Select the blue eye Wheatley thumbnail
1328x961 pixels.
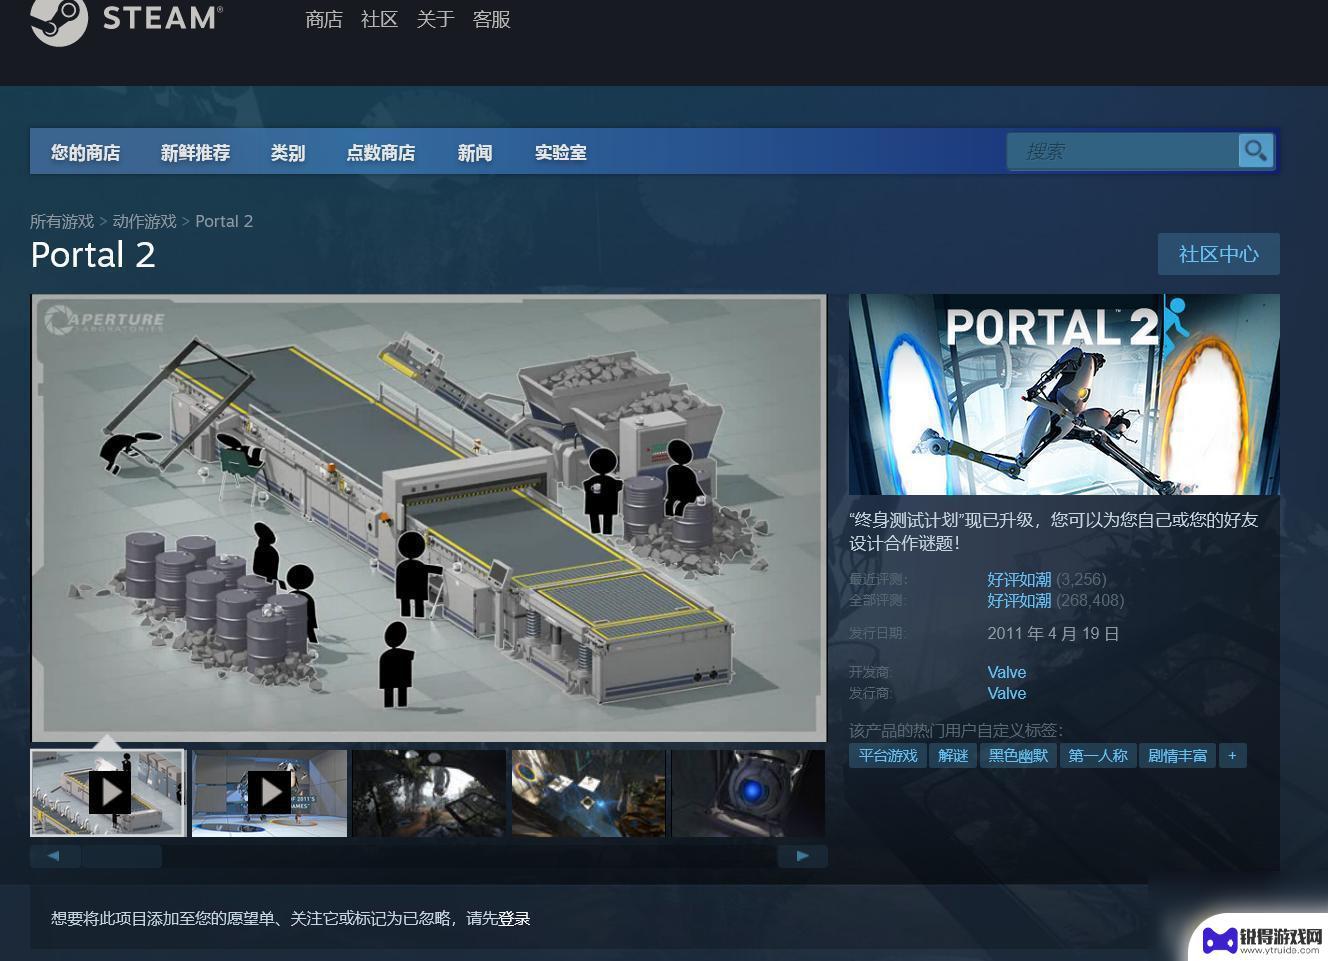click(x=748, y=793)
